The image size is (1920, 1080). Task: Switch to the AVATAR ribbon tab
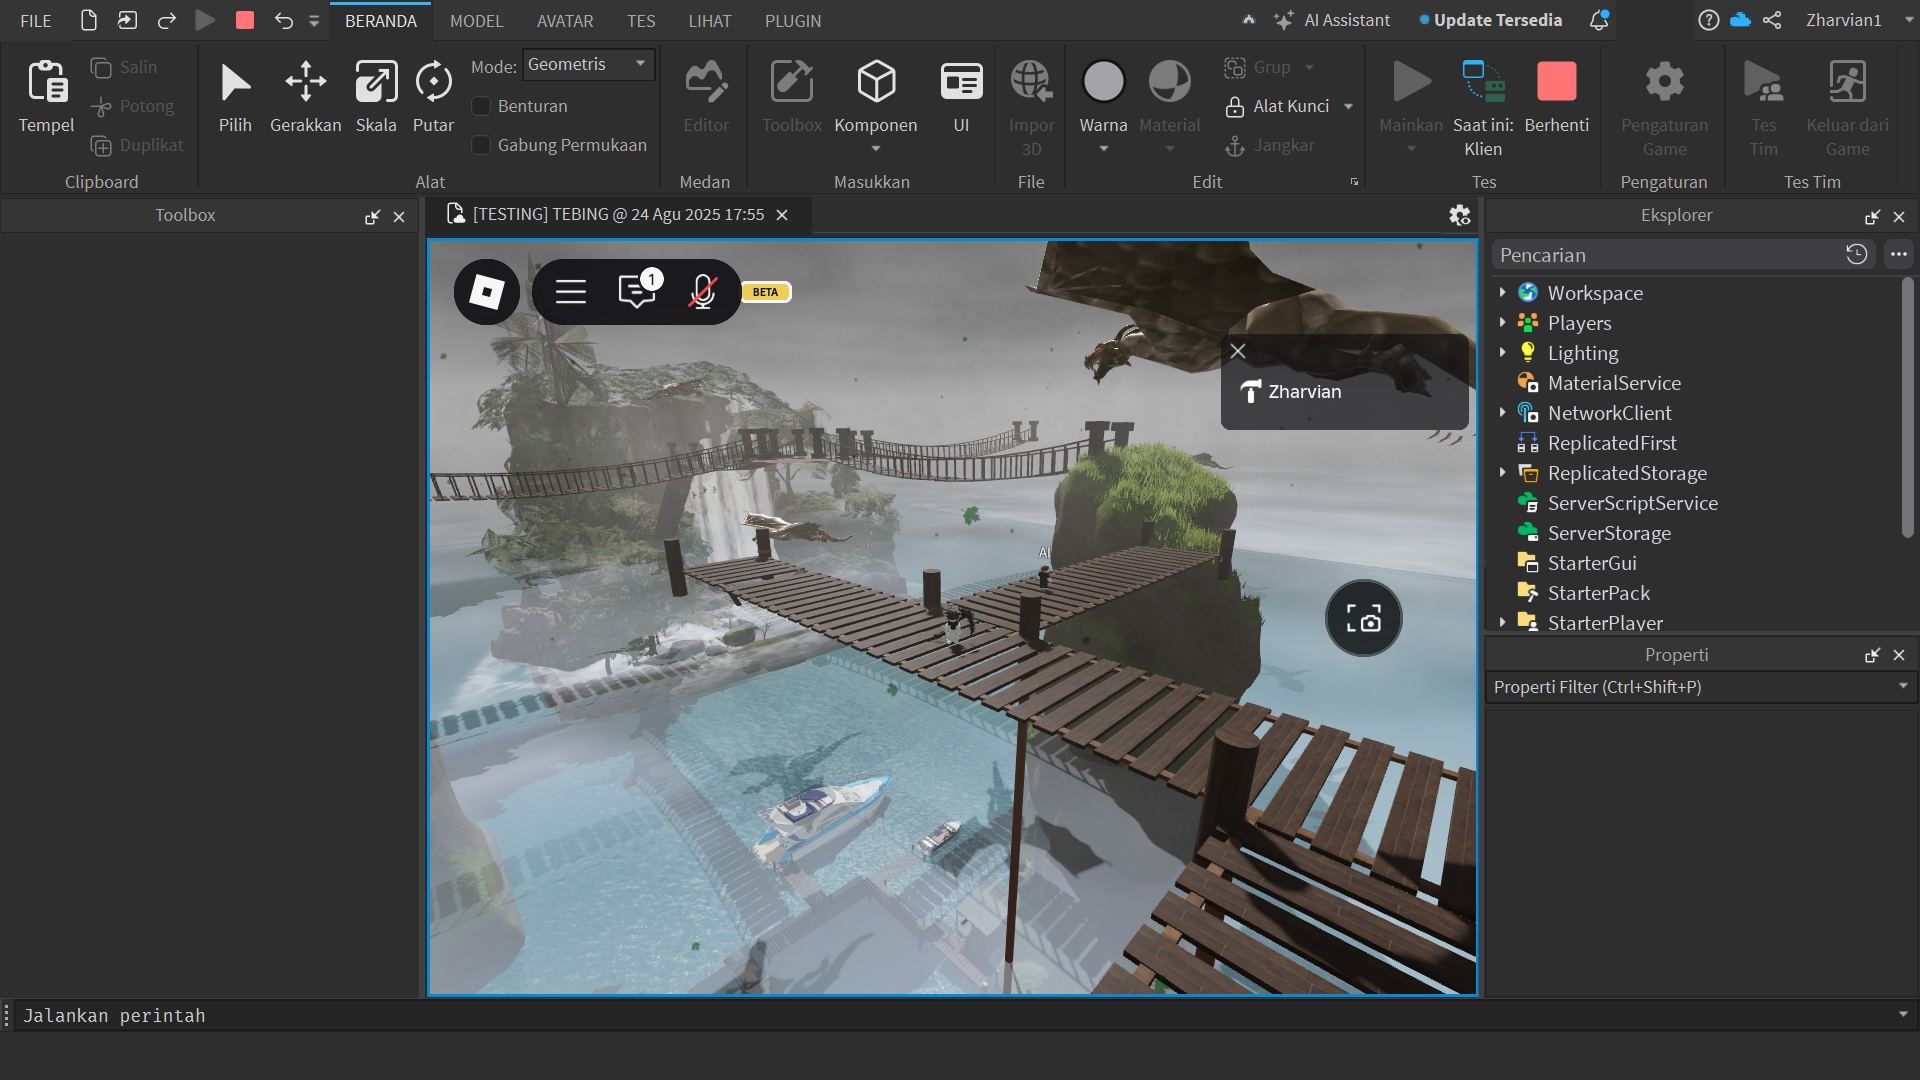click(565, 21)
